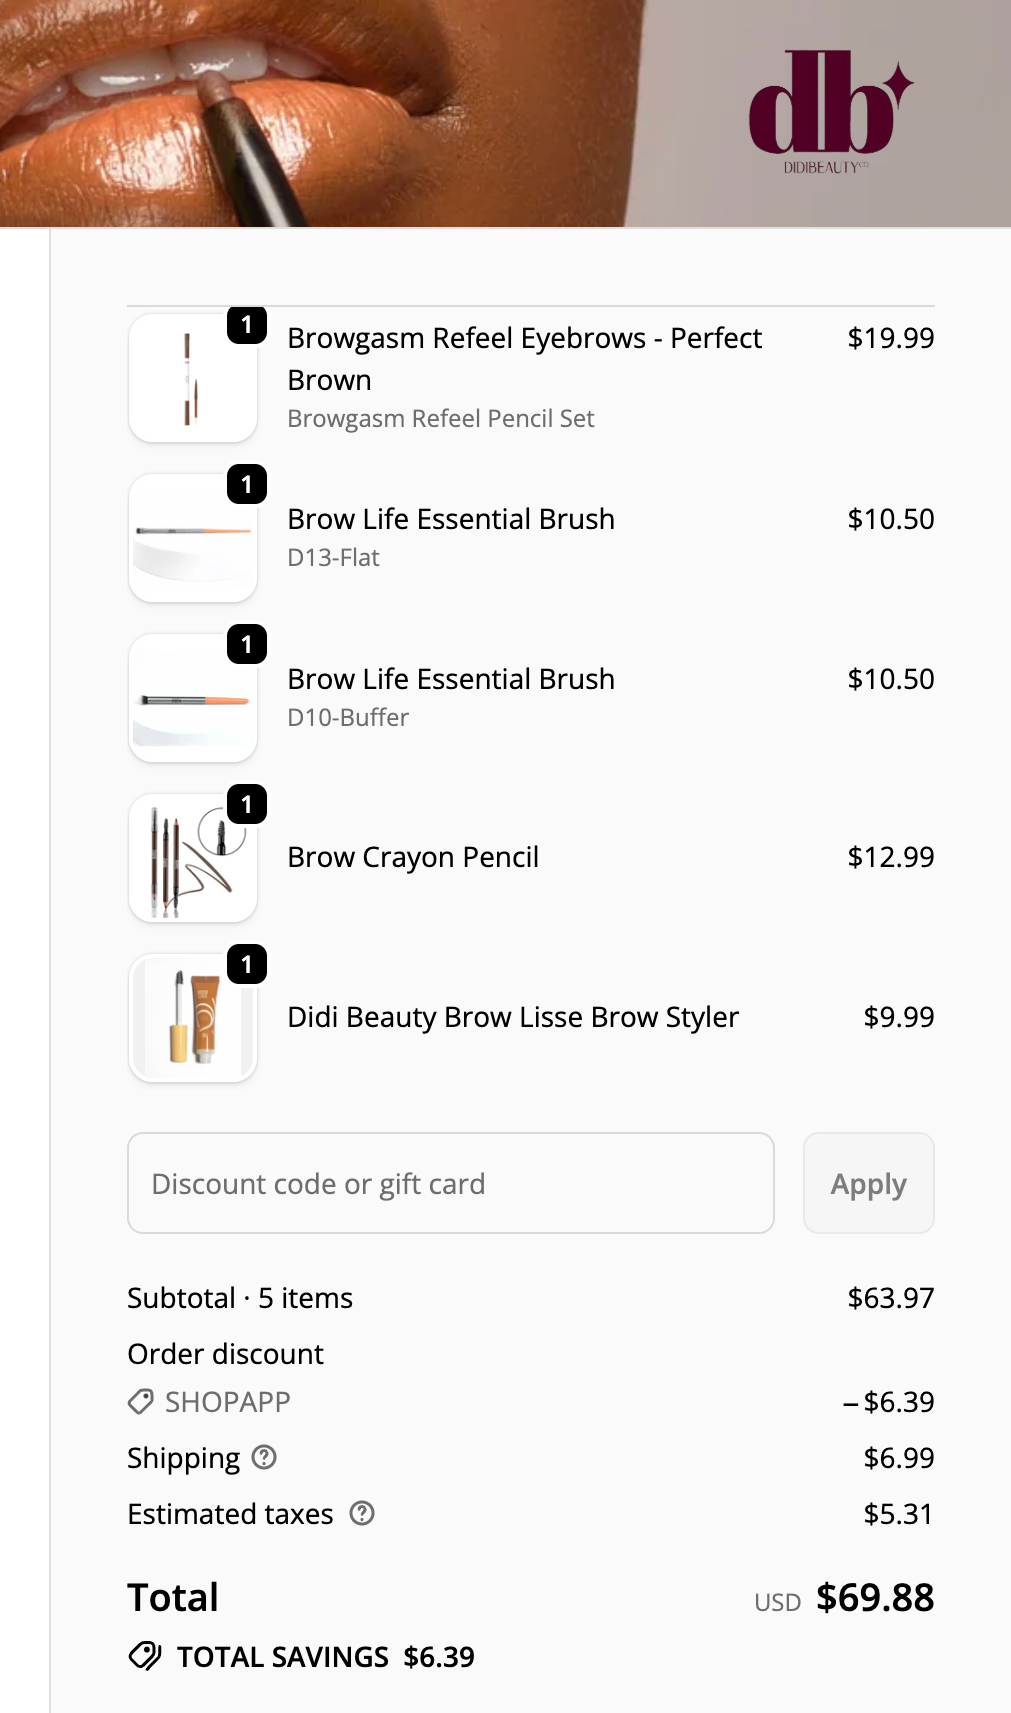
Task: Click the Didi Beauty logo
Action: coord(829,112)
